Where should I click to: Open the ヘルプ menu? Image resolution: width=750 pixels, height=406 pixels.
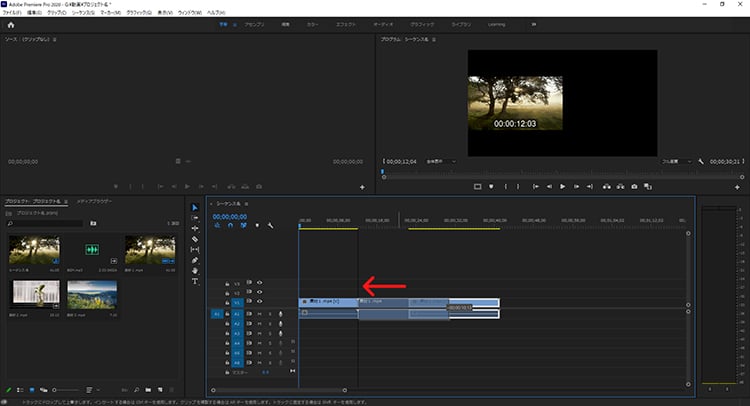(216, 12)
